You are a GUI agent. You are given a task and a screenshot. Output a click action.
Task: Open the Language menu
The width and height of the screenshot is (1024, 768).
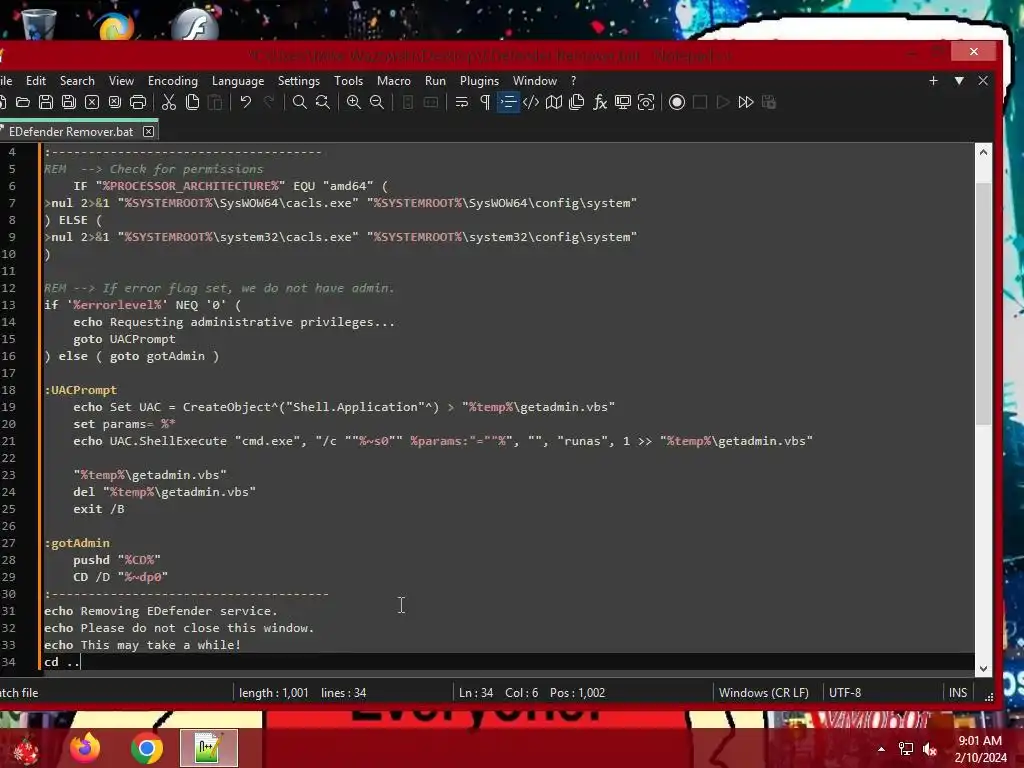[238, 81]
